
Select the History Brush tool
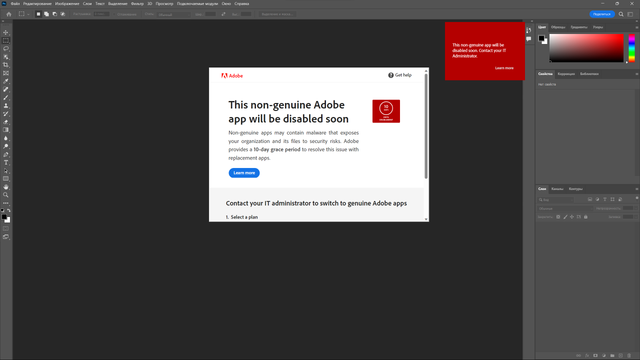pos(6,114)
